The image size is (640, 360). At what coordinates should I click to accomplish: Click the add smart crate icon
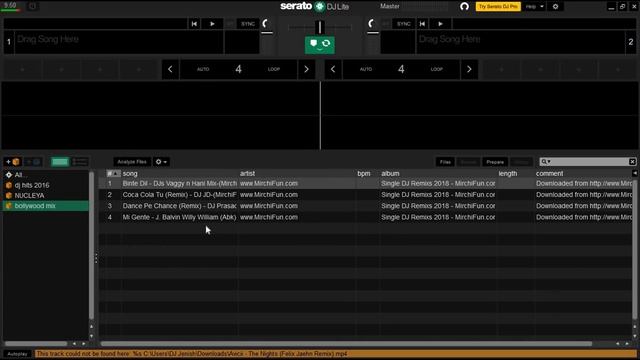pos(33,162)
